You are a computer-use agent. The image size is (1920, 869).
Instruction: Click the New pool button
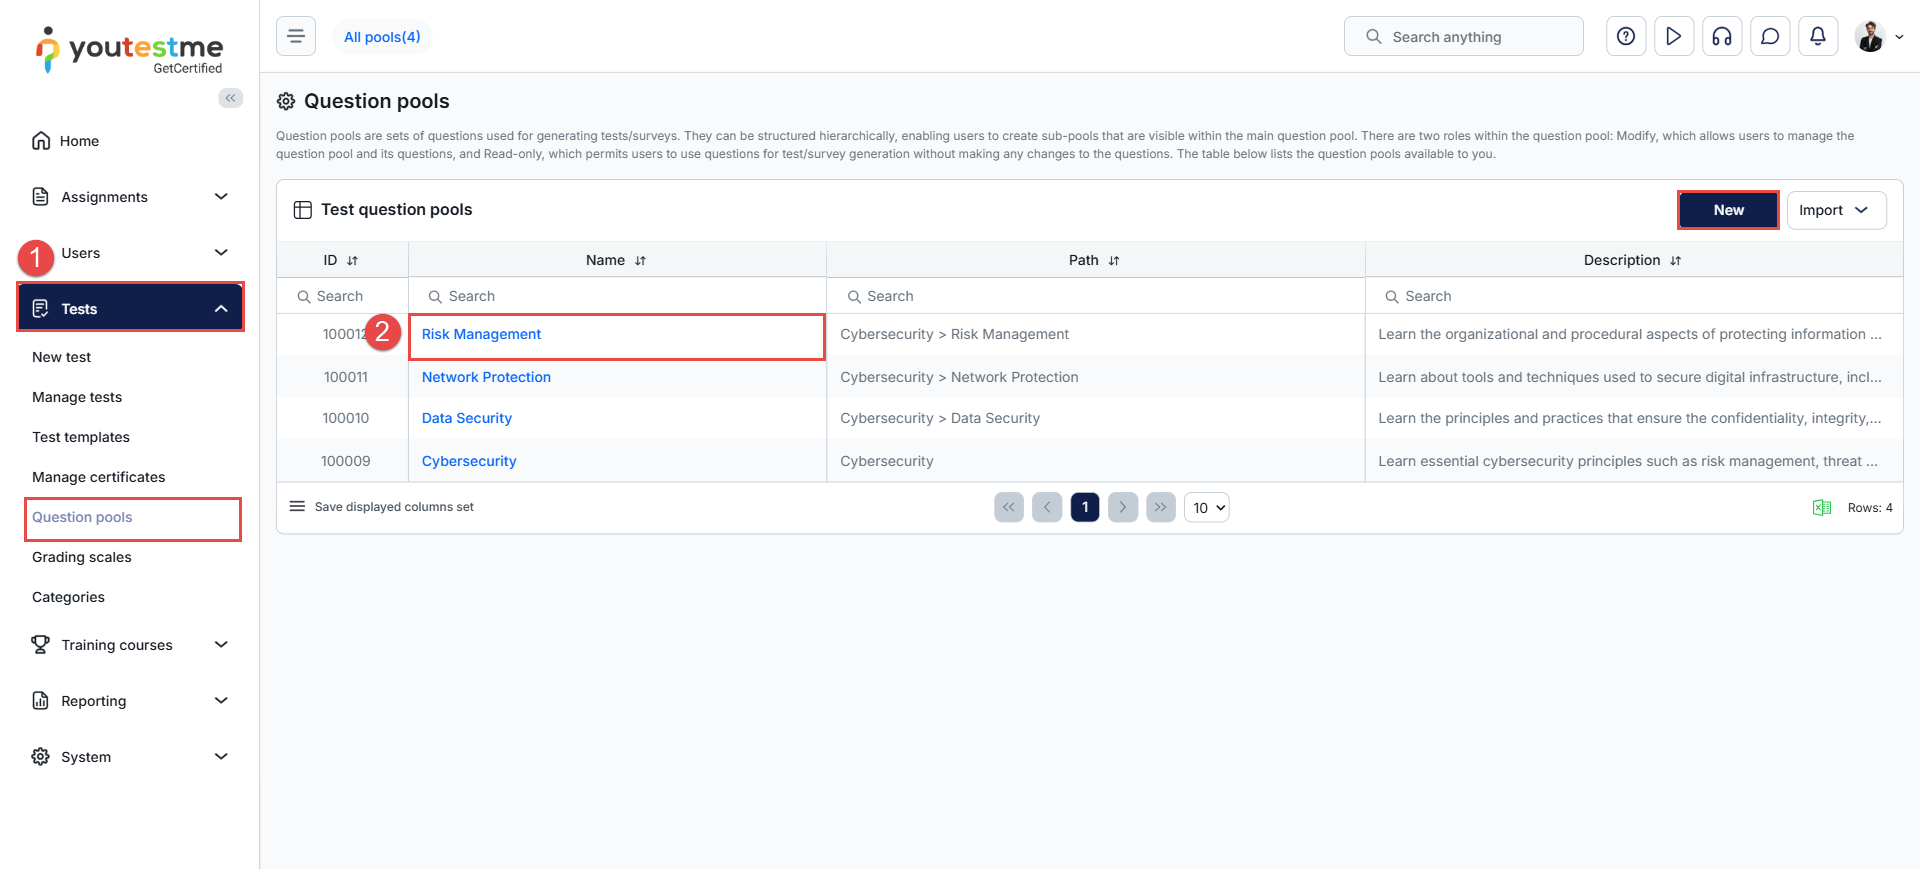pyautogui.click(x=1727, y=210)
